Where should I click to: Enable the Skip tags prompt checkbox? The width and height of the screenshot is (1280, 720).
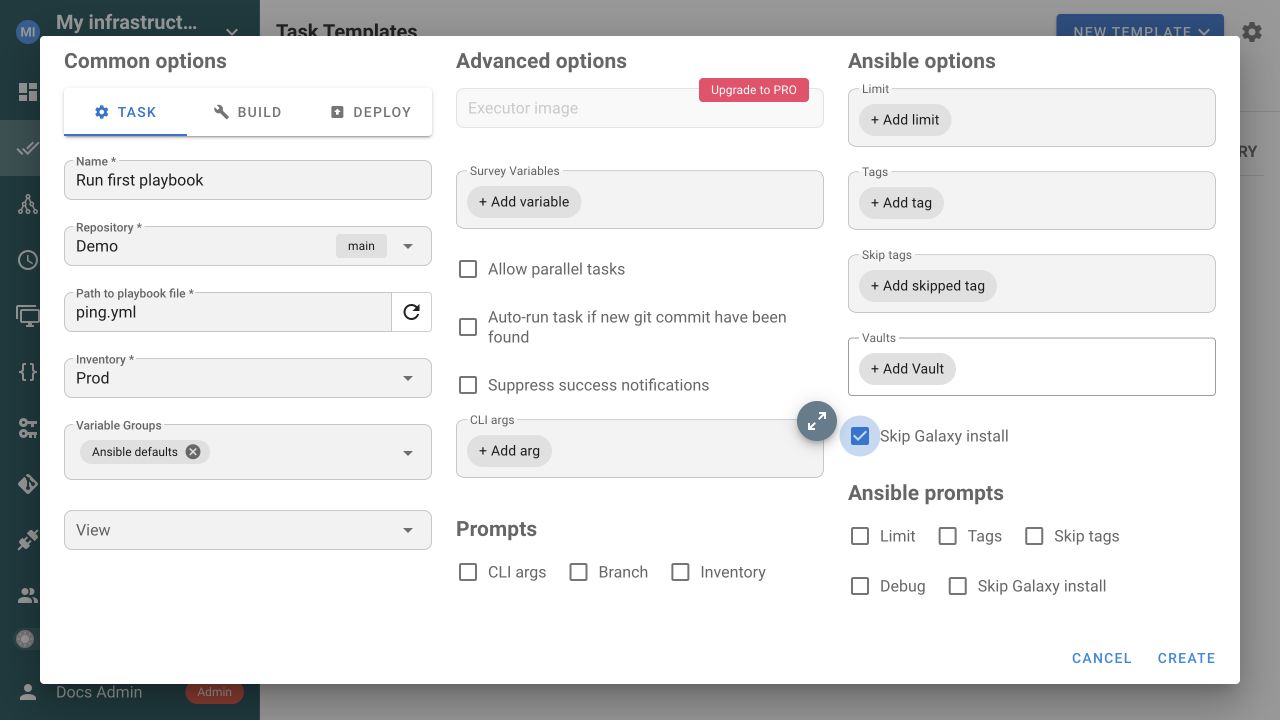pos(1035,536)
